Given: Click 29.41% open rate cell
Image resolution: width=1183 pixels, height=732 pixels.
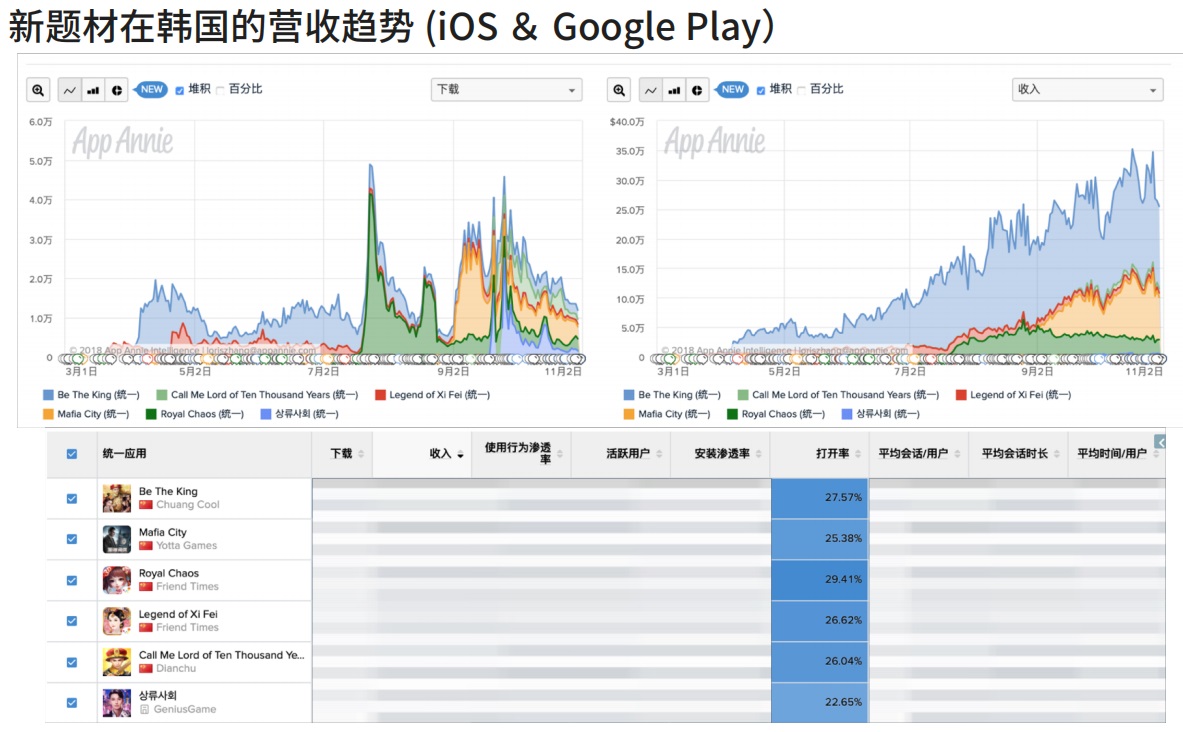Looking at the screenshot, I should click(x=820, y=580).
